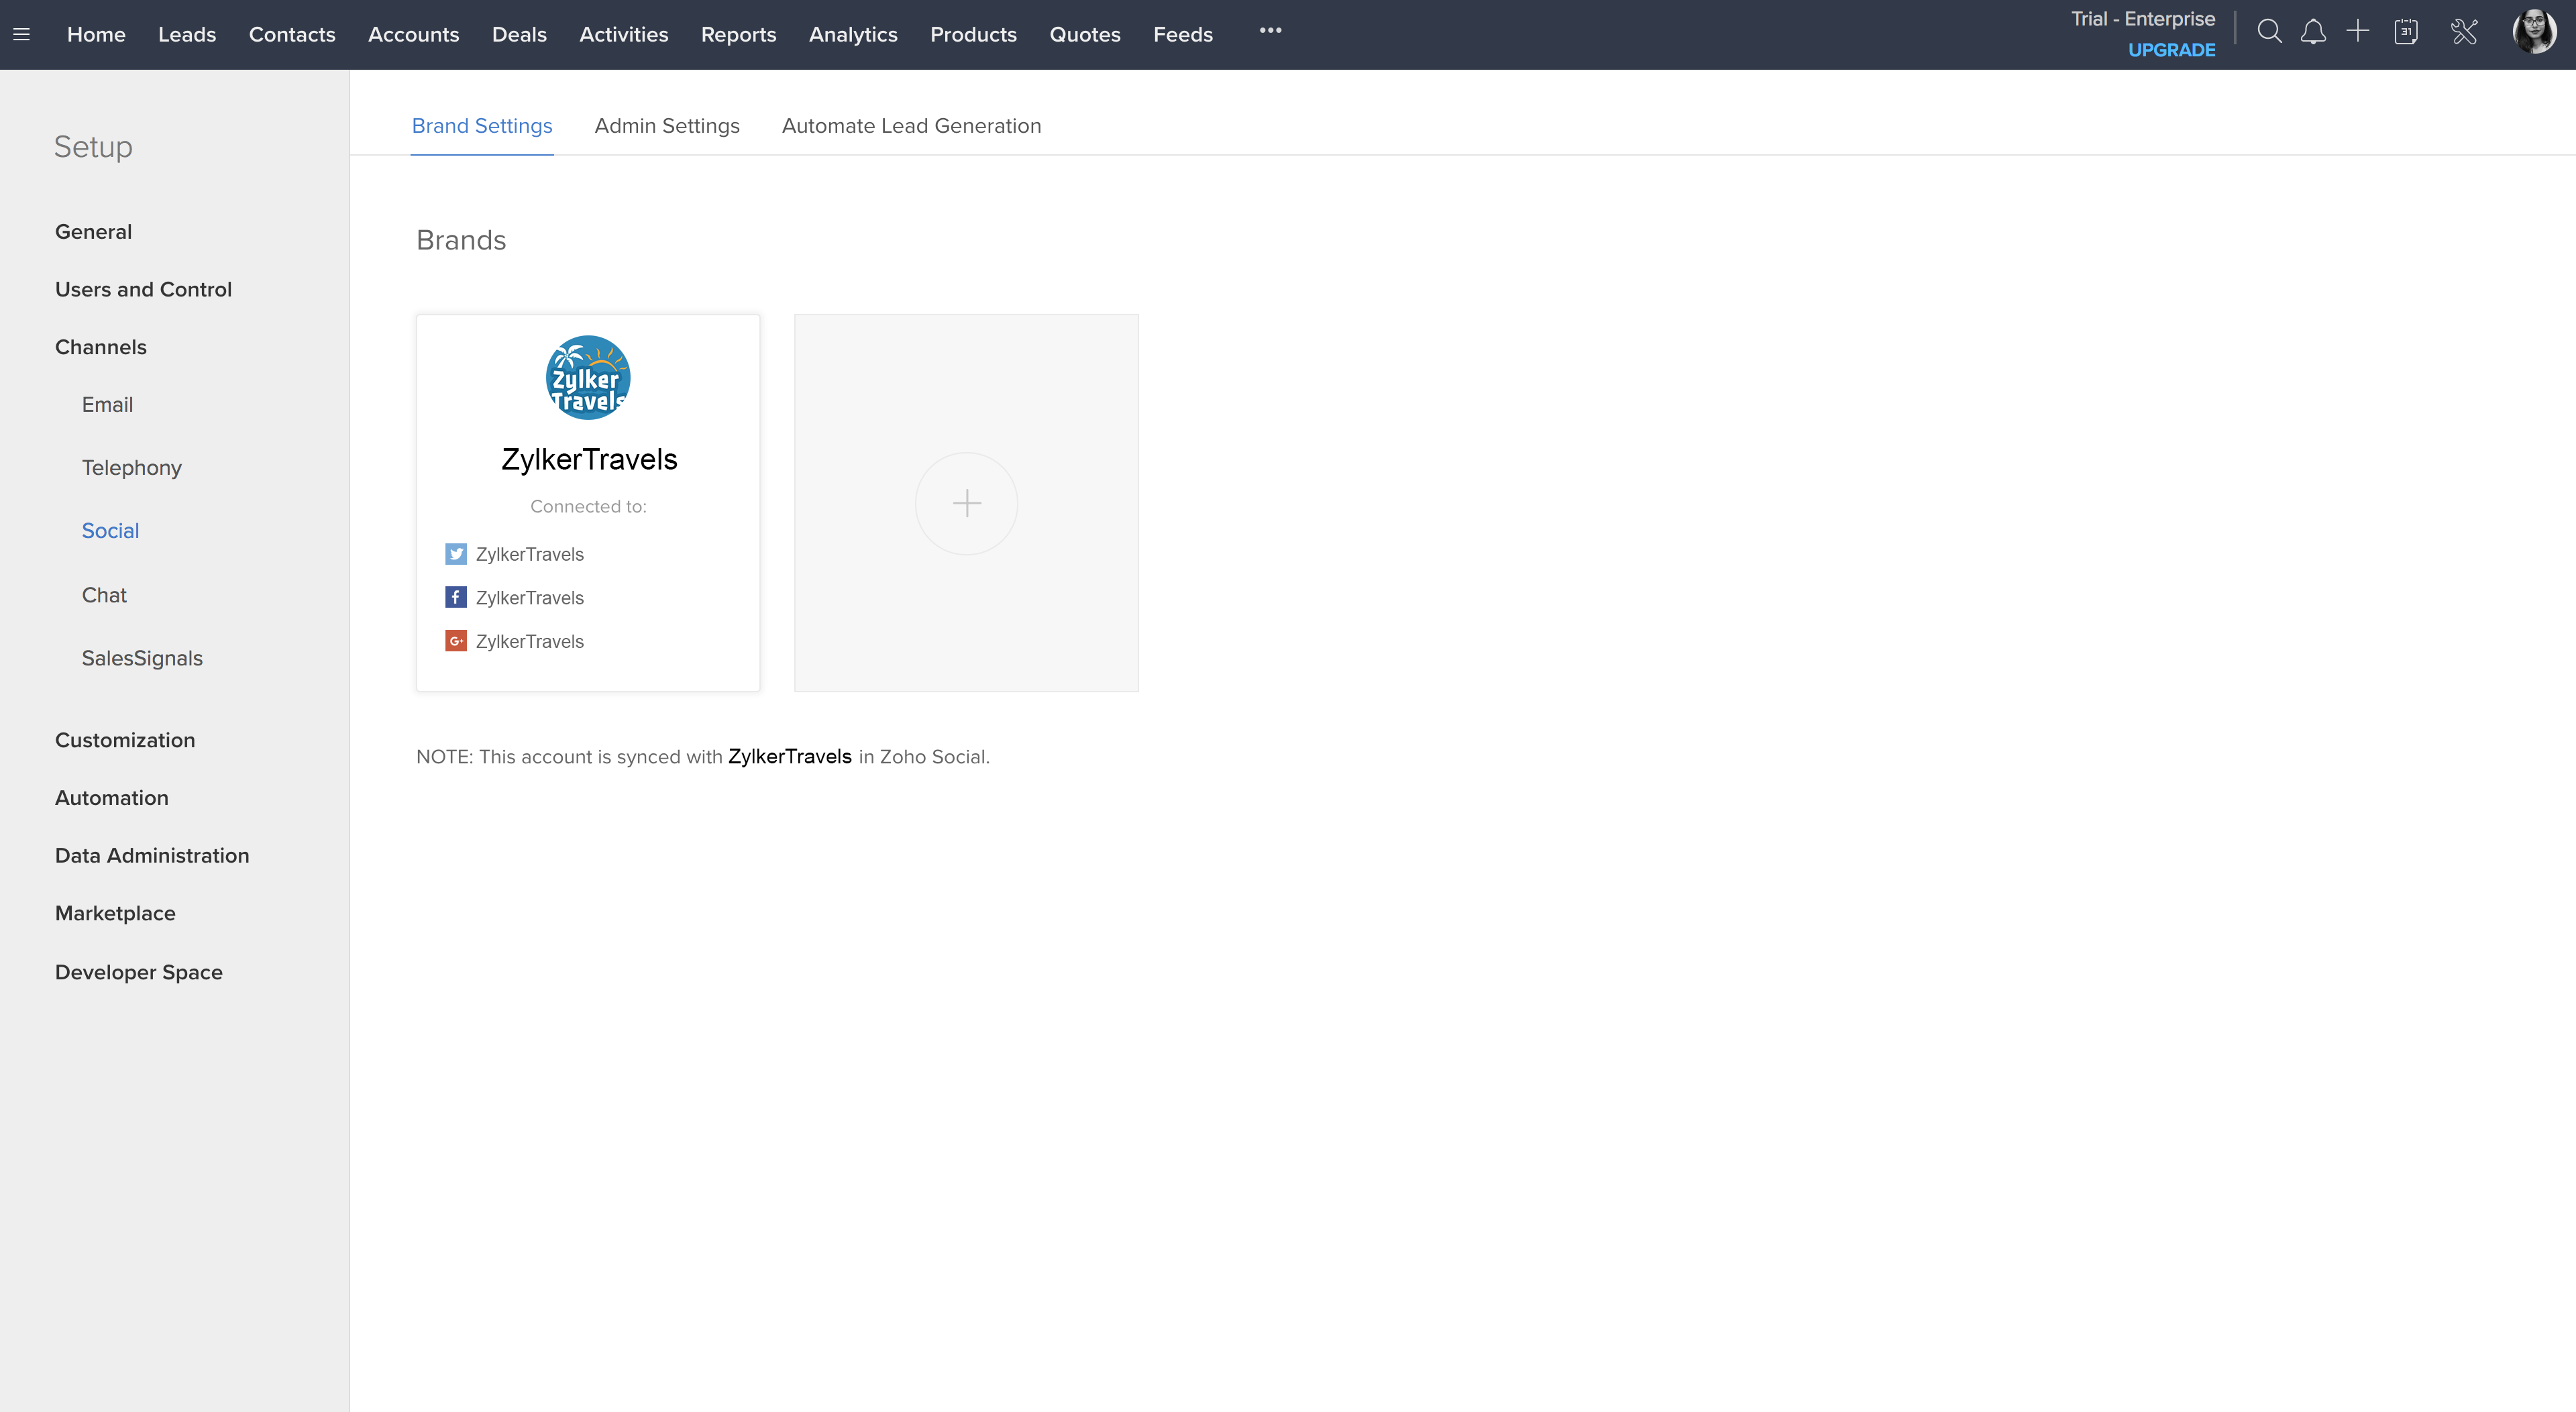Click the UPGRADE link
The image size is (2576, 1412).
pyautogui.click(x=2171, y=50)
